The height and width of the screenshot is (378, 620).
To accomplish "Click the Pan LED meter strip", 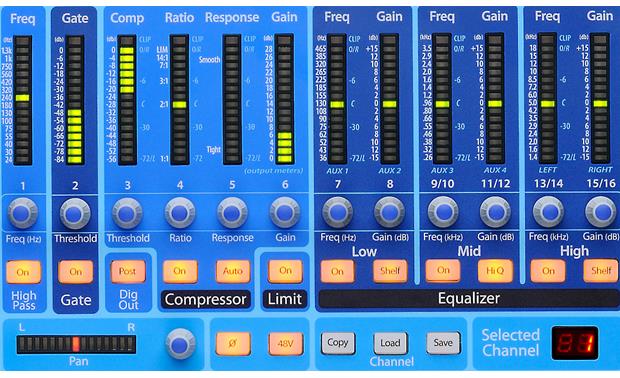I will pyautogui.click(x=76, y=344).
